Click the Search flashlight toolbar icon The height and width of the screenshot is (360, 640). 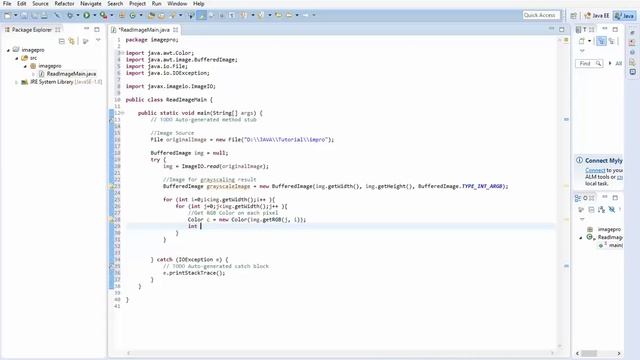(173, 16)
